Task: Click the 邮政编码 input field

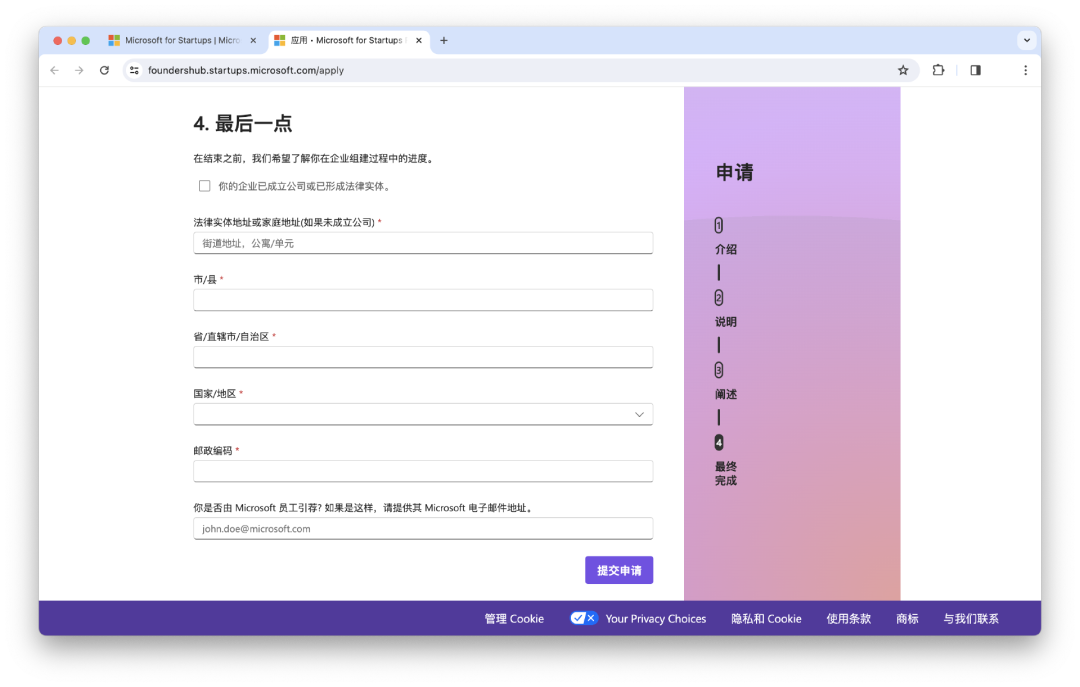Action: pos(423,471)
